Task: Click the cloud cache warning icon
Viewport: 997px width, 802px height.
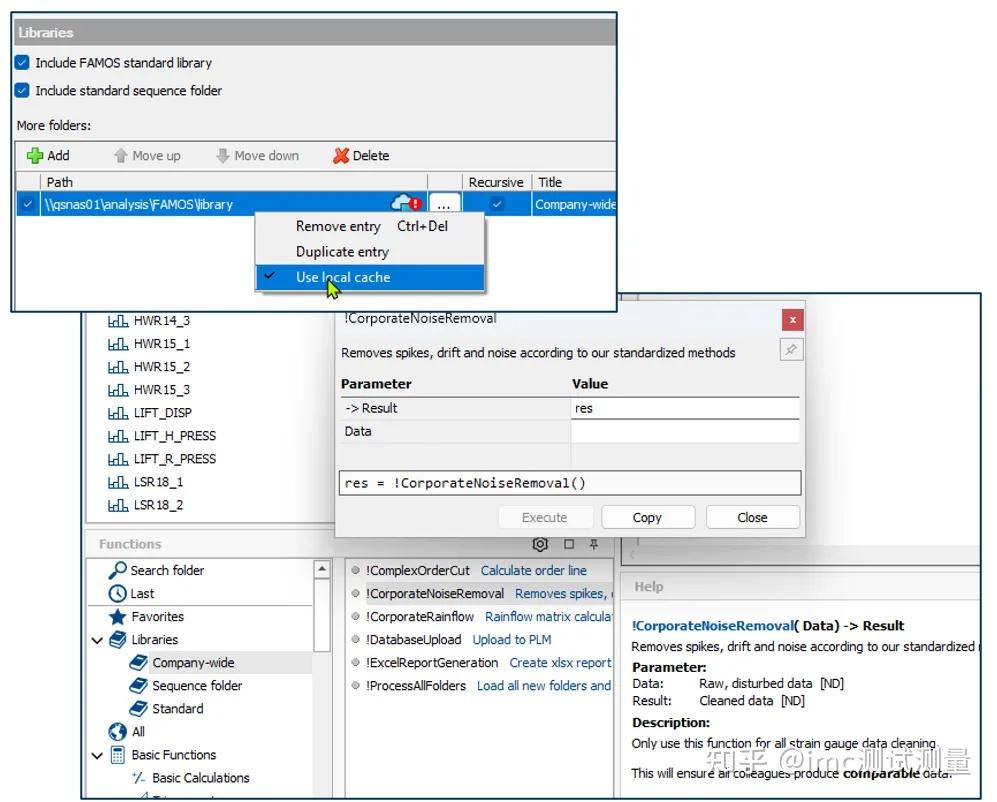Action: (406, 204)
